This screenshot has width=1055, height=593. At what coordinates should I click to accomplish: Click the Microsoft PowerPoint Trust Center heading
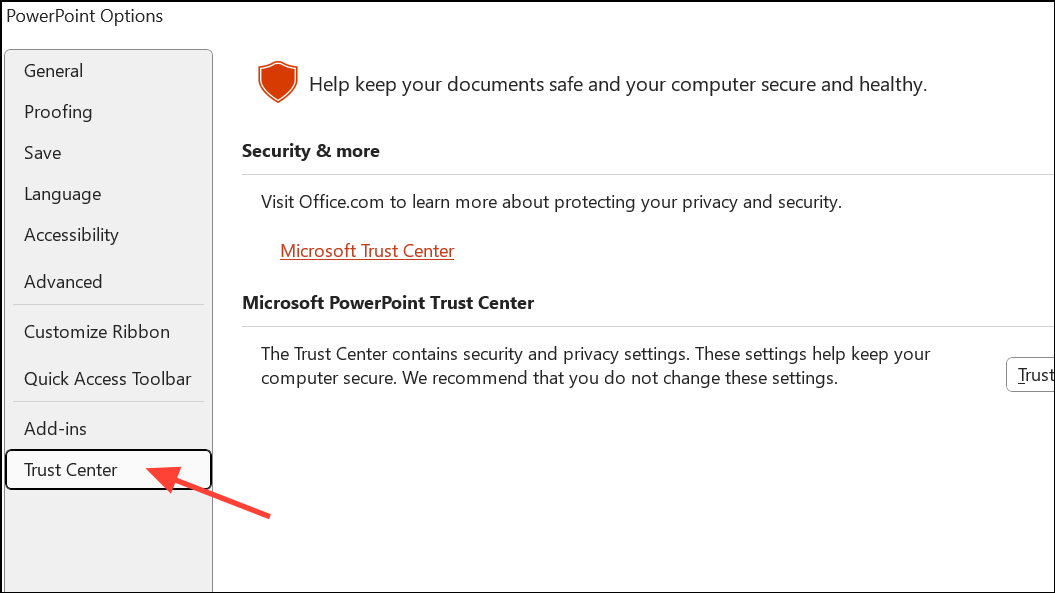point(388,303)
